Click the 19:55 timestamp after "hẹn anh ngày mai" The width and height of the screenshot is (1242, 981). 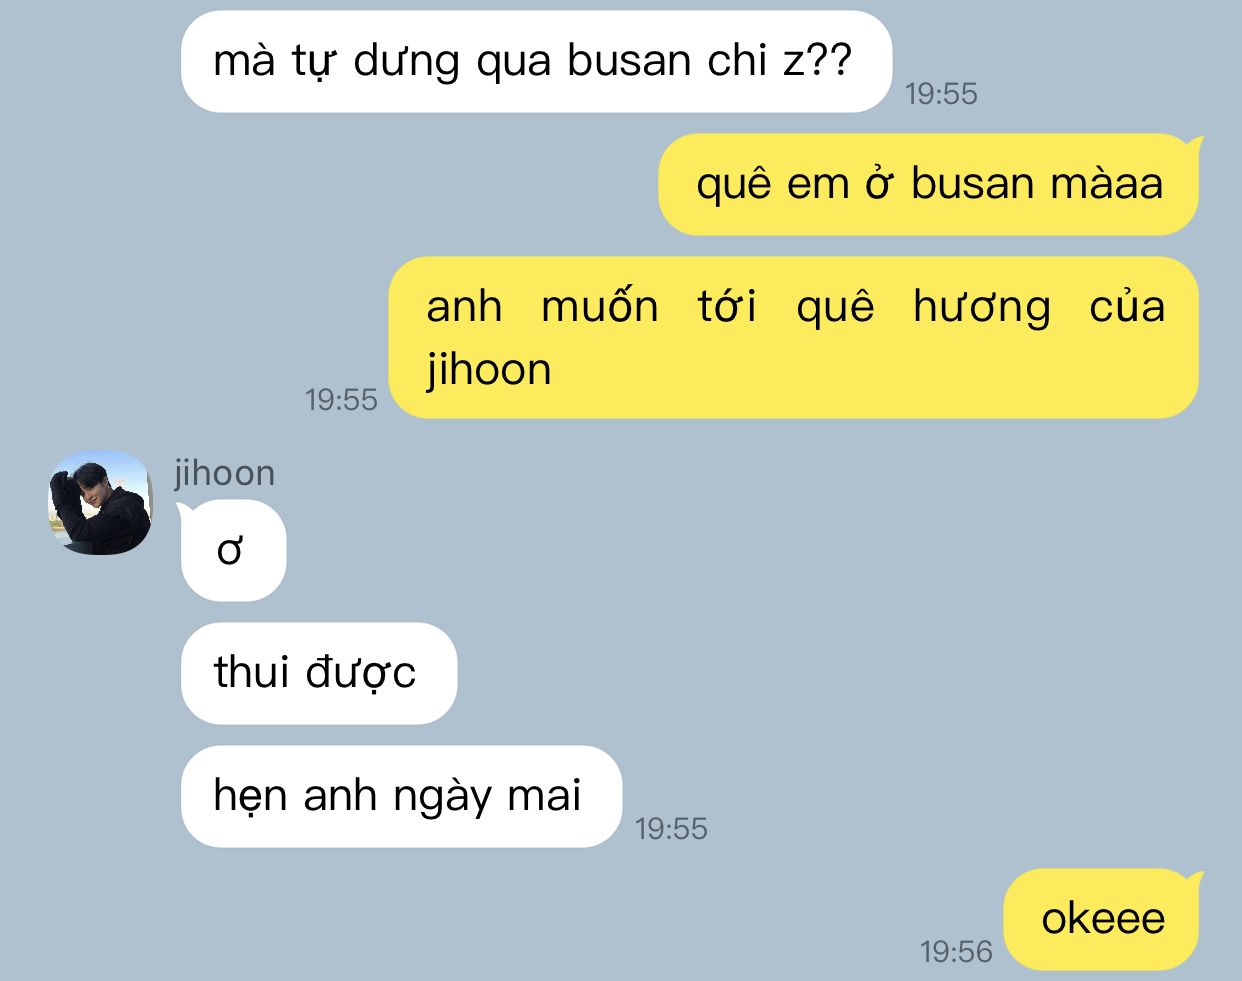[671, 829]
